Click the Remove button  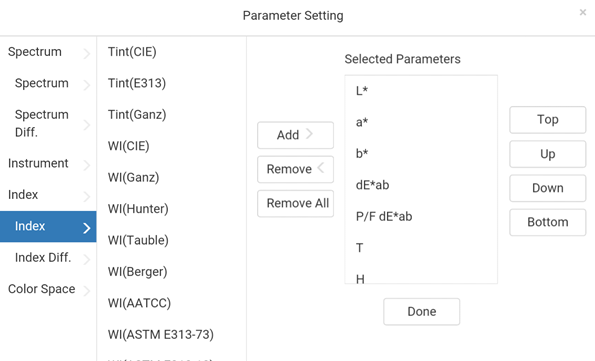point(295,169)
